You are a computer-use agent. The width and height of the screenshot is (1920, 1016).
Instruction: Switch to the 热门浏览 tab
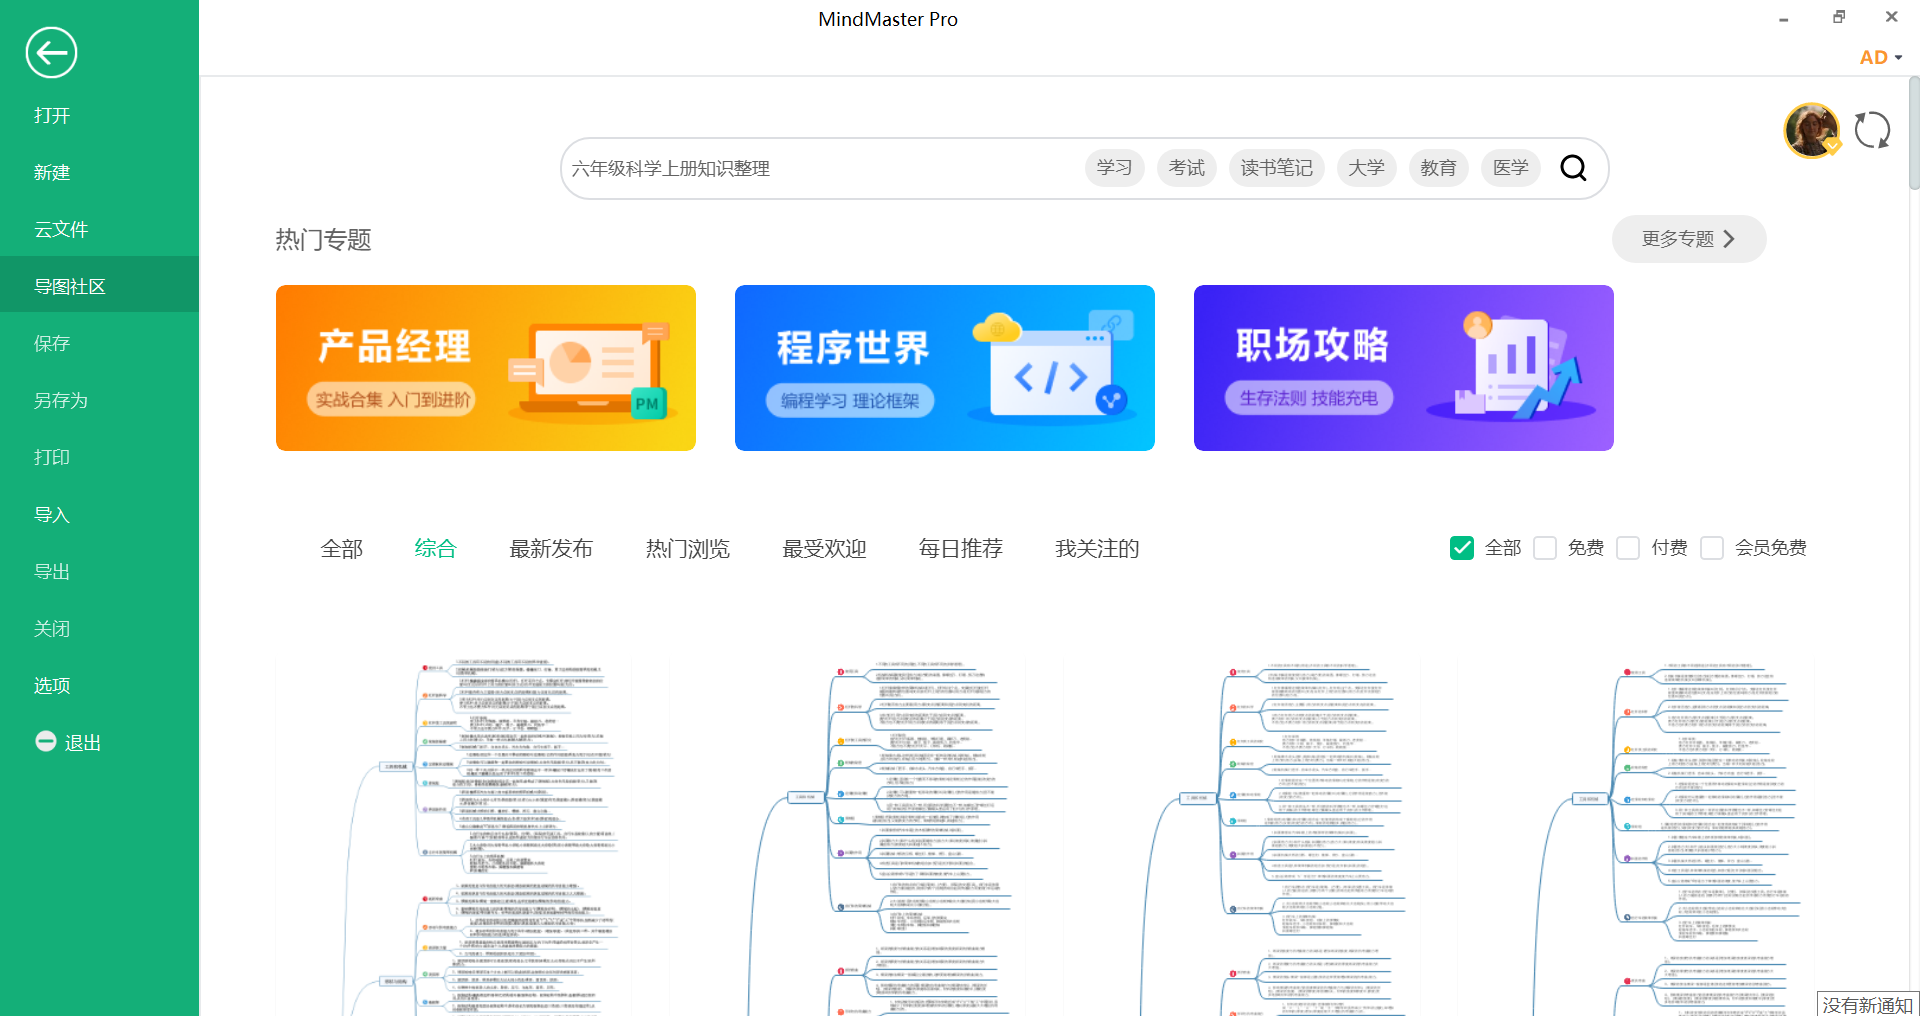pos(688,548)
